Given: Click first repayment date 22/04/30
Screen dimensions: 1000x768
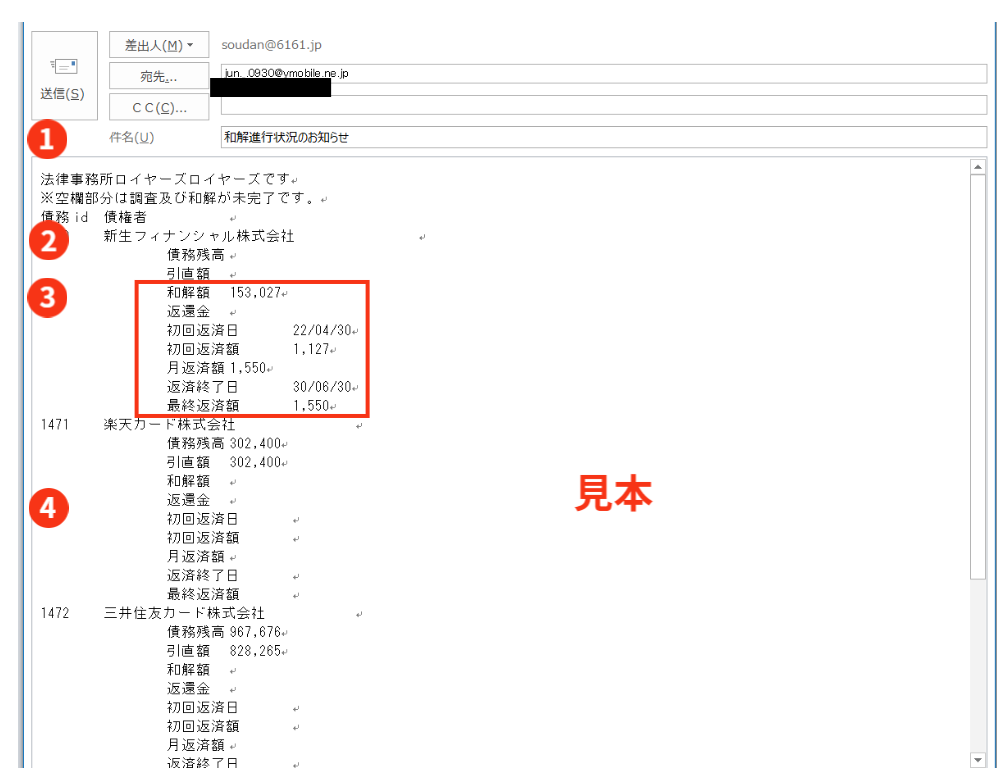Looking at the screenshot, I should pos(322,330).
